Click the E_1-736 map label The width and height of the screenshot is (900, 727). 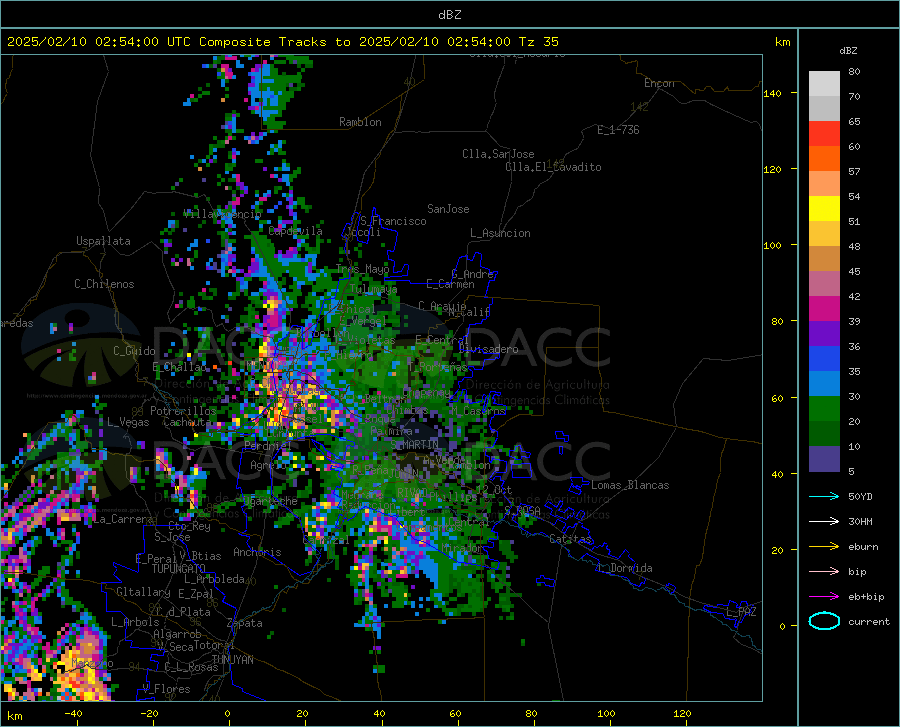click(x=618, y=130)
